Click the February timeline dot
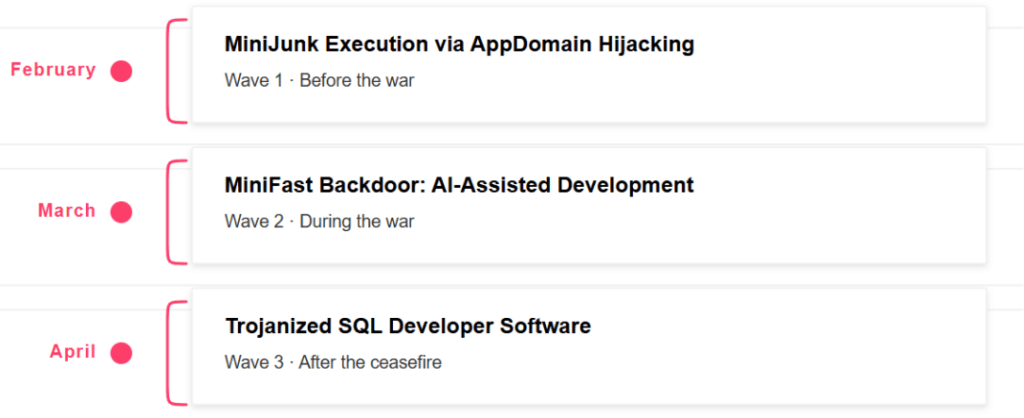 (121, 71)
